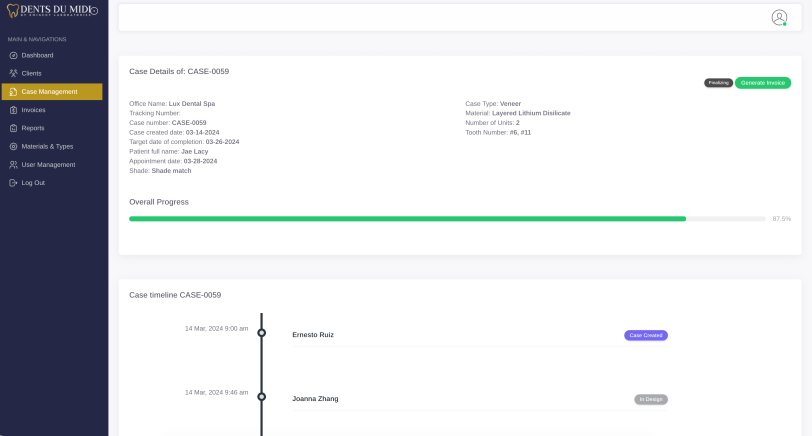Viewport: 812px width, 436px height.
Task: Click the appointment date 03-28-2024
Action: click(x=200, y=161)
